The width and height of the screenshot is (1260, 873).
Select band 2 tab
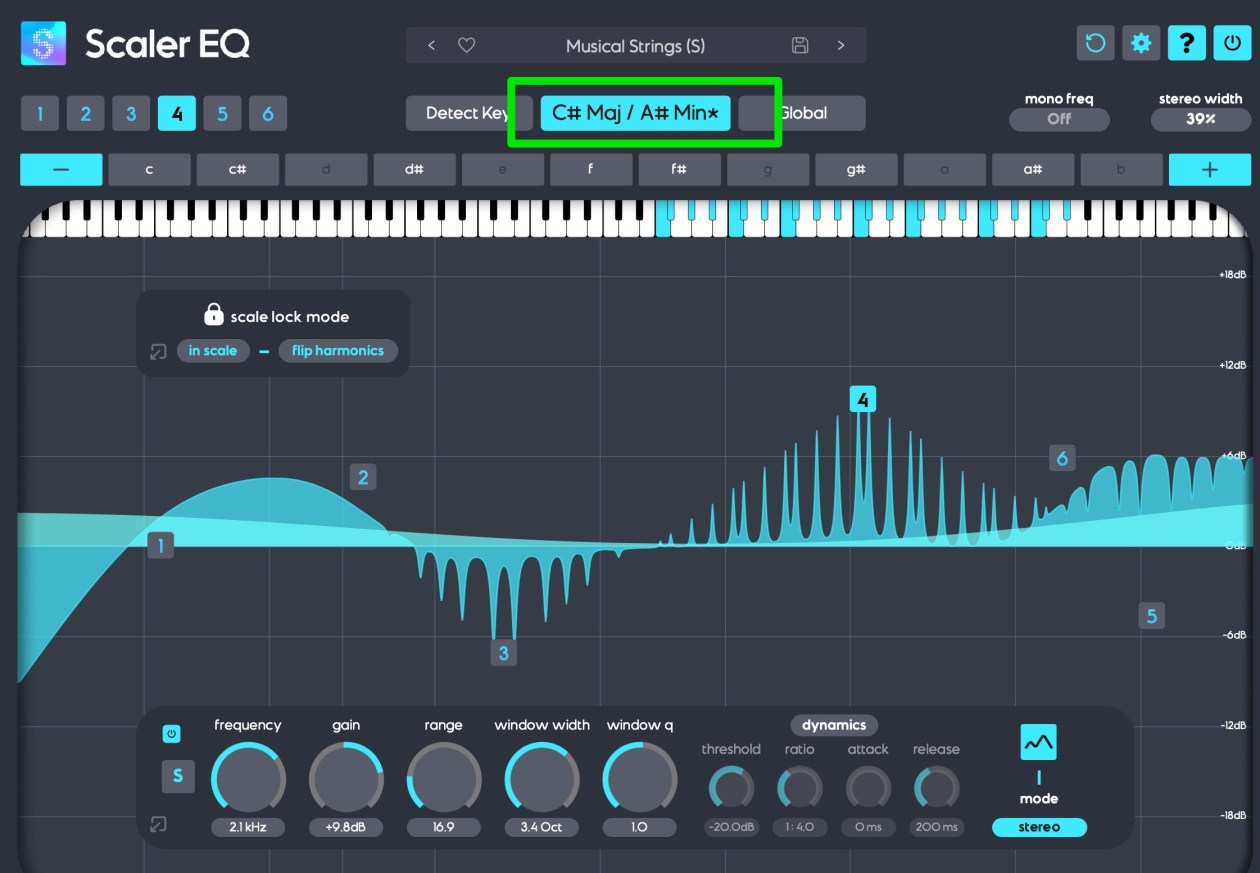86,114
